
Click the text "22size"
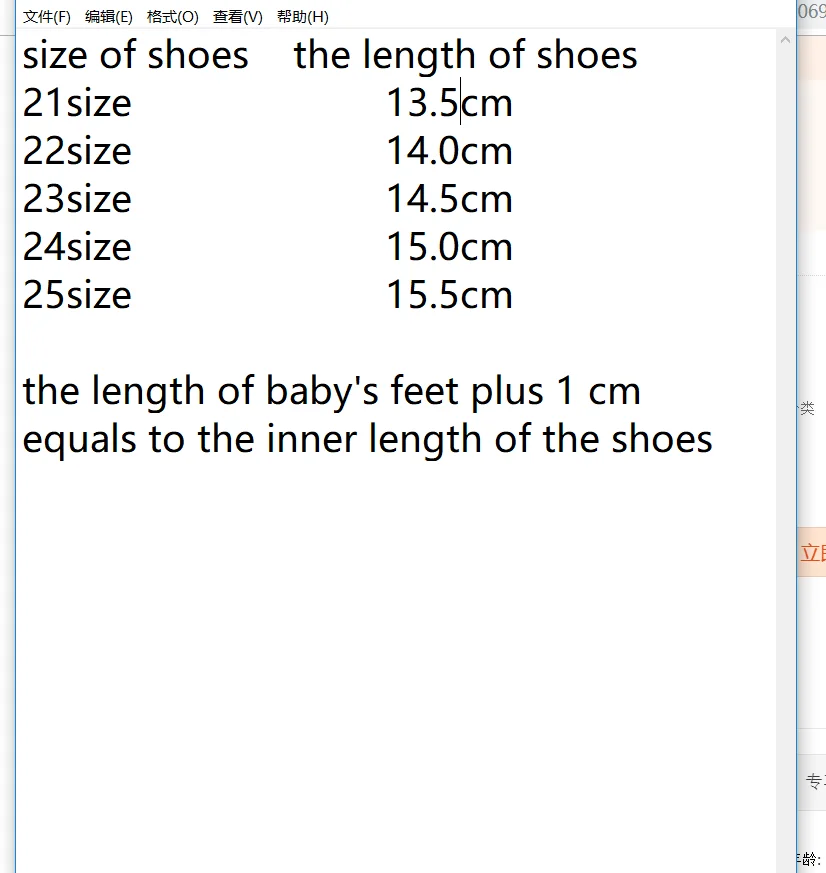point(77,151)
